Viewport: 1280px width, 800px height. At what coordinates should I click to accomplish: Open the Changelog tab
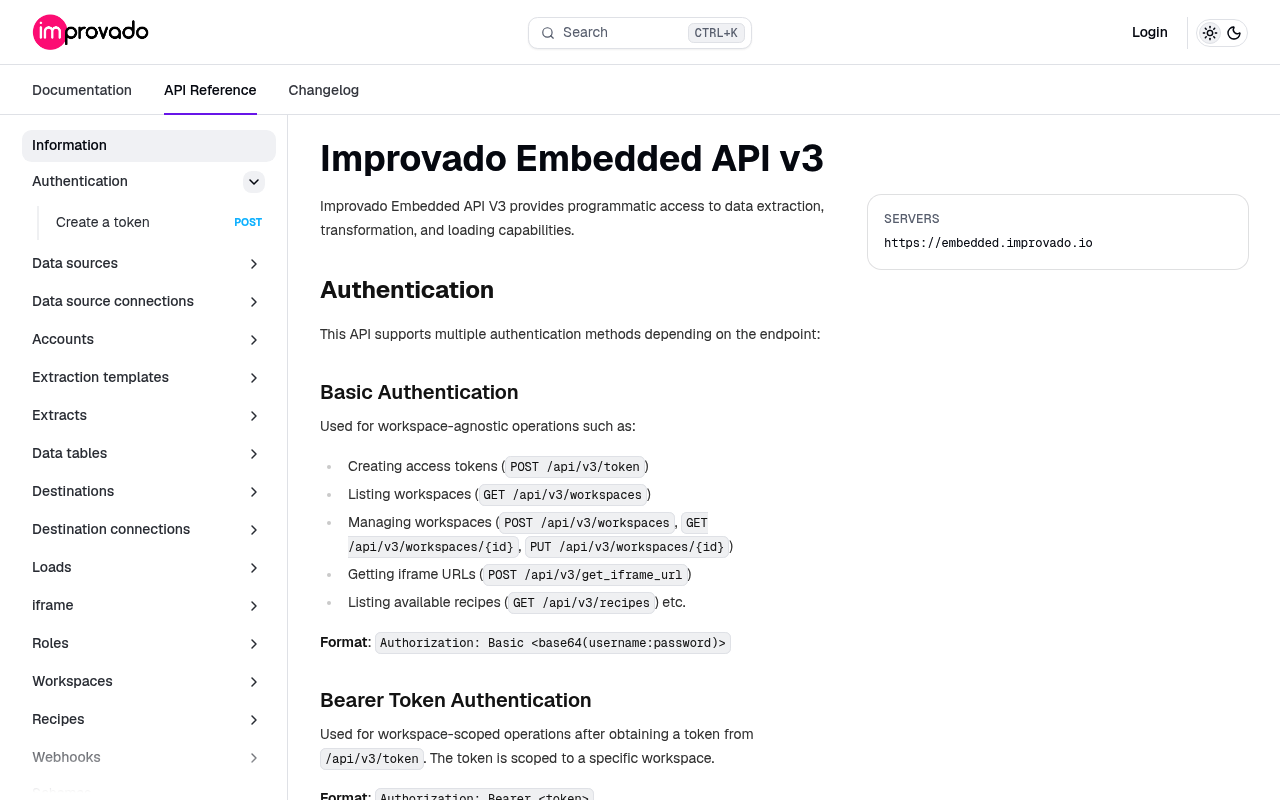pos(324,90)
